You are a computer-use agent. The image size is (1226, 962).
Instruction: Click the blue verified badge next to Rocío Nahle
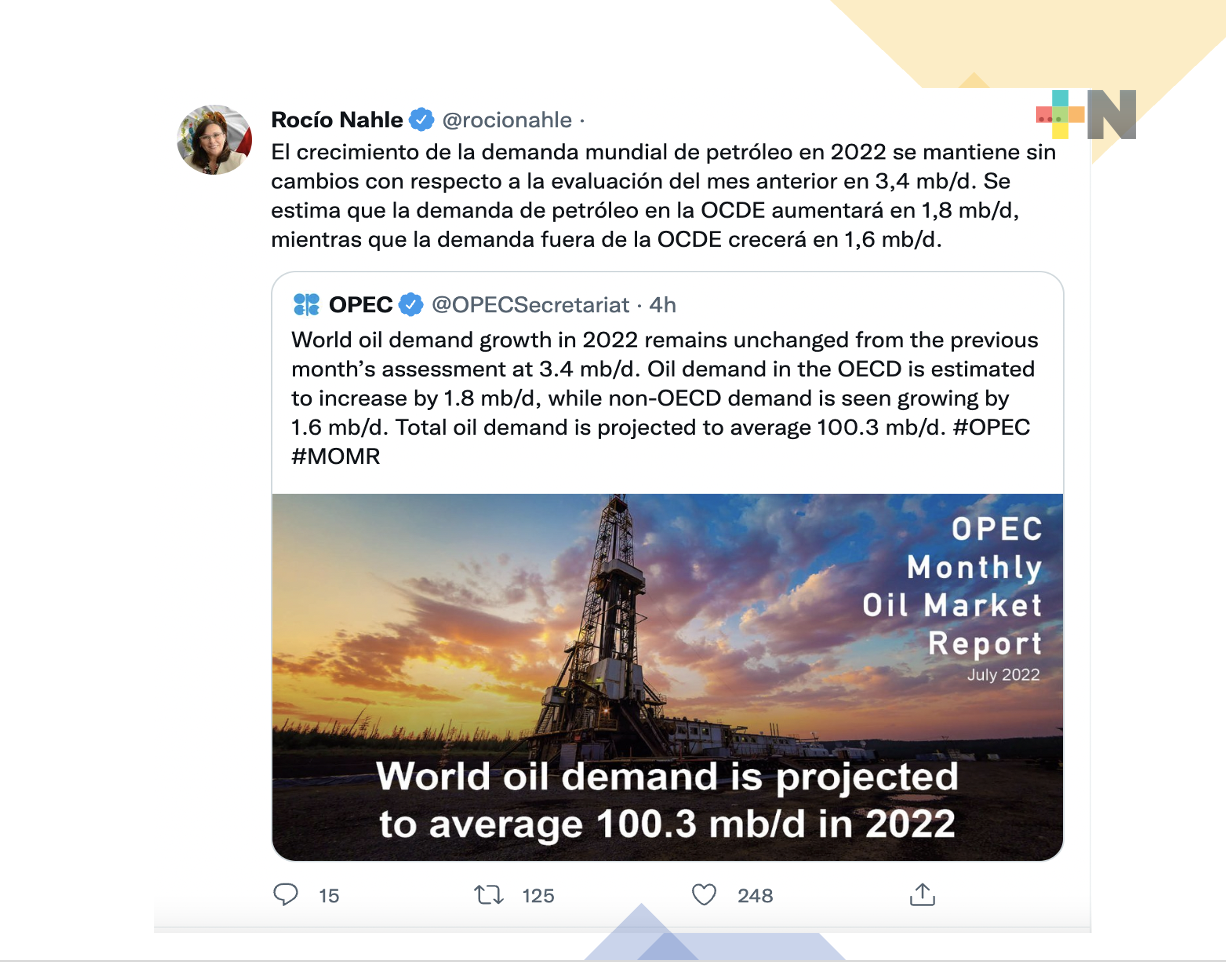coord(421,119)
